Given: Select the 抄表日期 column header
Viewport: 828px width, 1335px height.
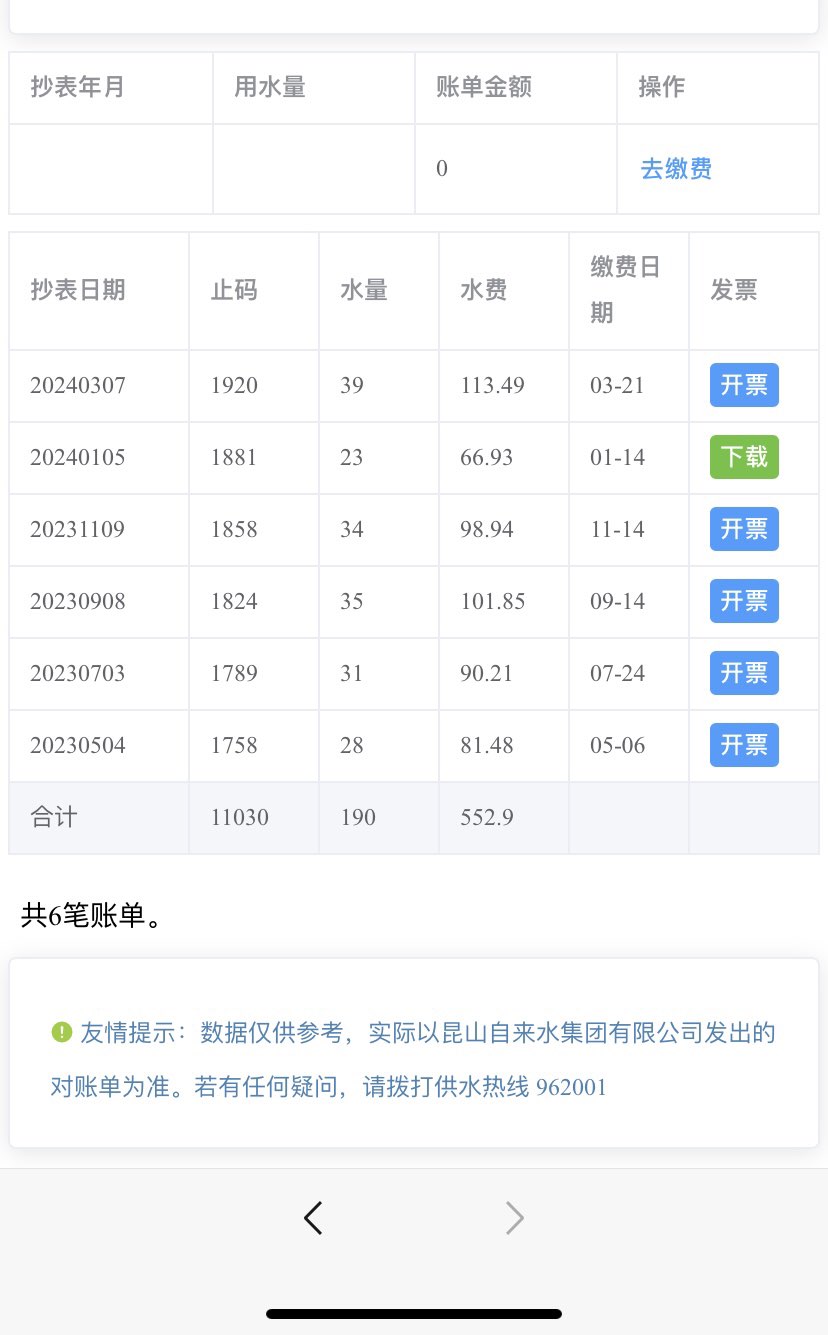Looking at the screenshot, I should pyautogui.click(x=78, y=291).
